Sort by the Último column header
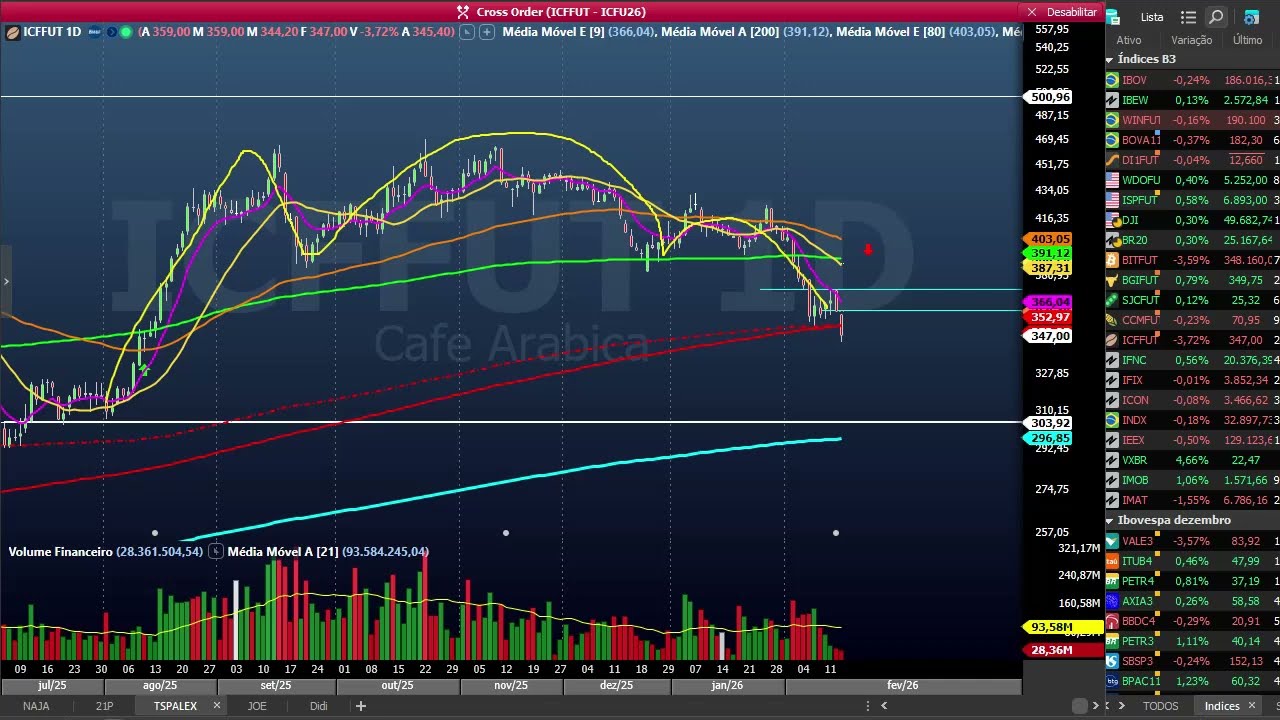Viewport: 1280px width, 720px height. [1247, 40]
